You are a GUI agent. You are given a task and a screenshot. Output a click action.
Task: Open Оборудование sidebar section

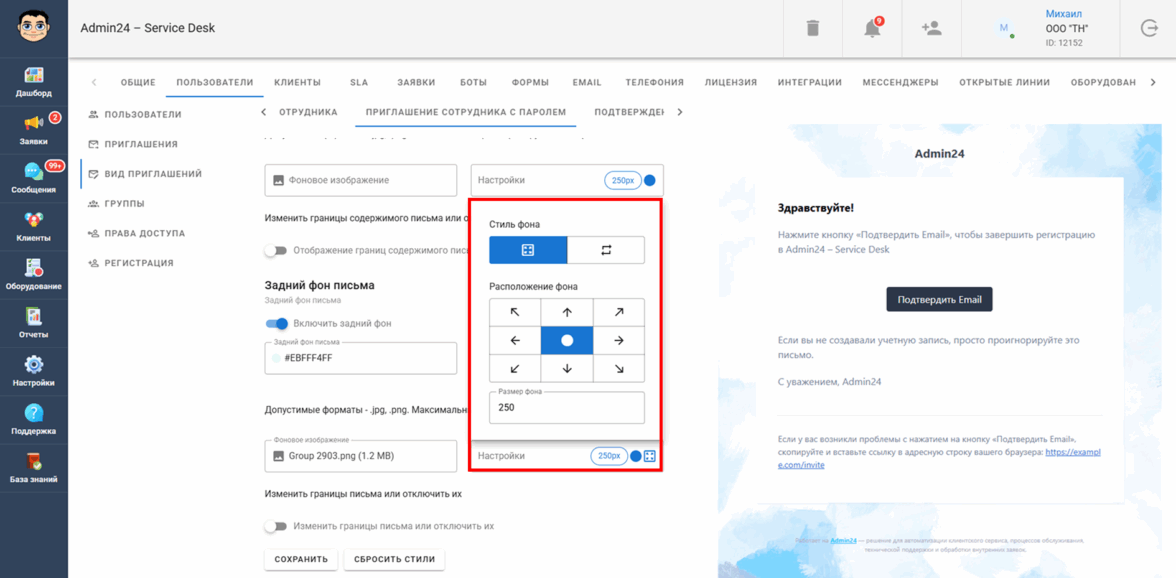coord(33,274)
